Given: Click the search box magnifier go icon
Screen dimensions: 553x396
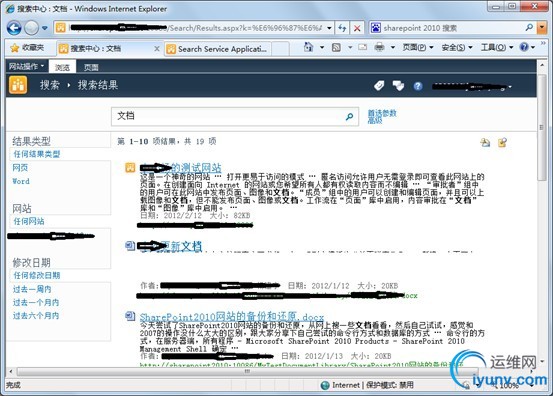Looking at the screenshot, I should pyautogui.click(x=350, y=116).
